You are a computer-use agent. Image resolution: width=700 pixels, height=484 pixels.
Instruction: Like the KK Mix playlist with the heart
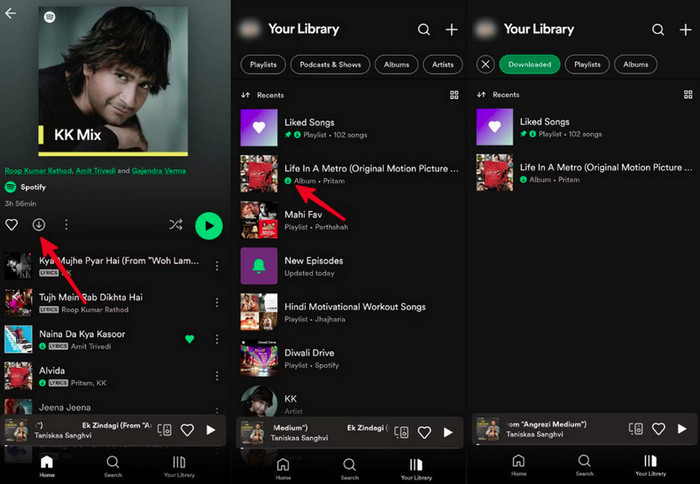(12, 225)
